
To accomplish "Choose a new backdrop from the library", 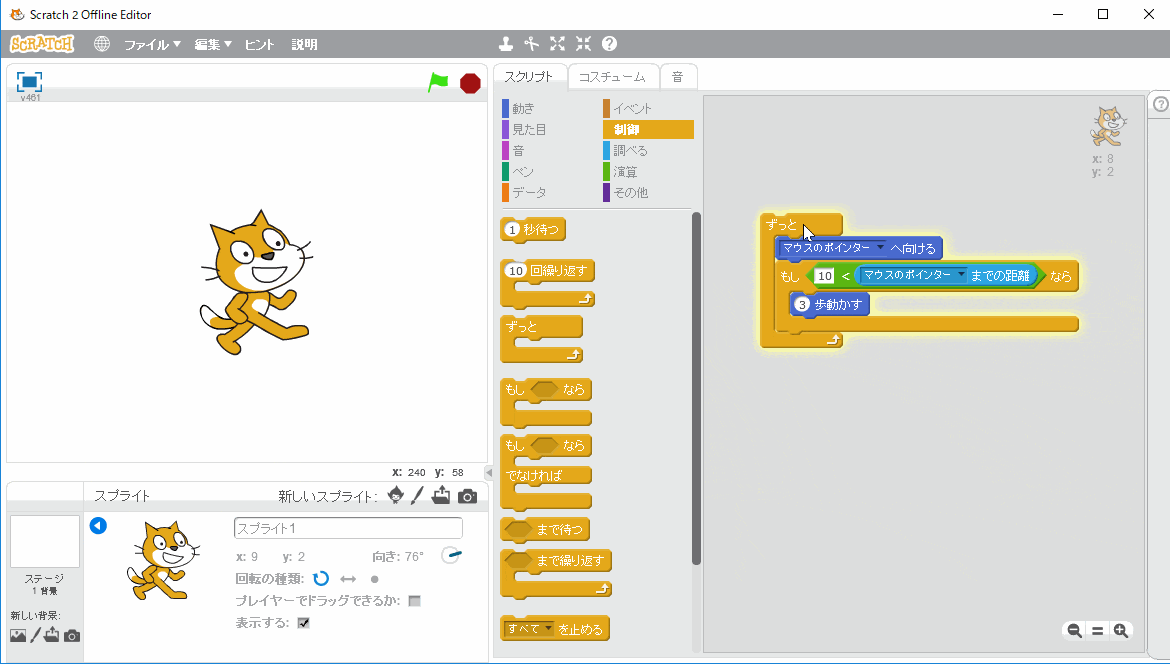I will click(x=18, y=636).
